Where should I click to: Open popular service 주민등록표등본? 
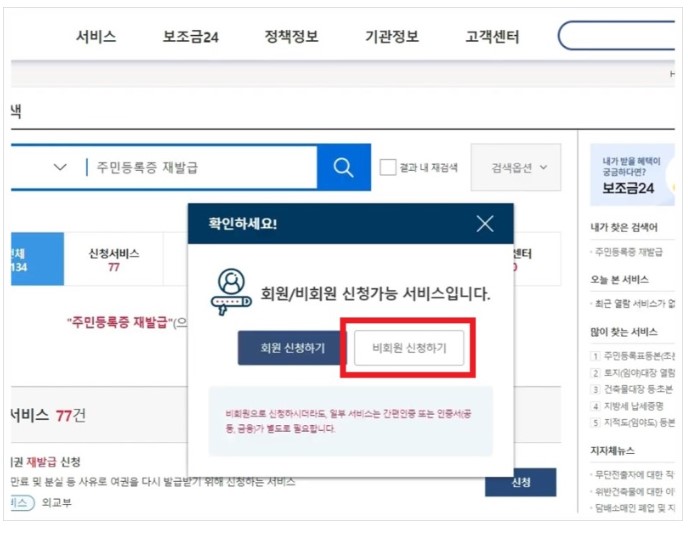click(639, 355)
